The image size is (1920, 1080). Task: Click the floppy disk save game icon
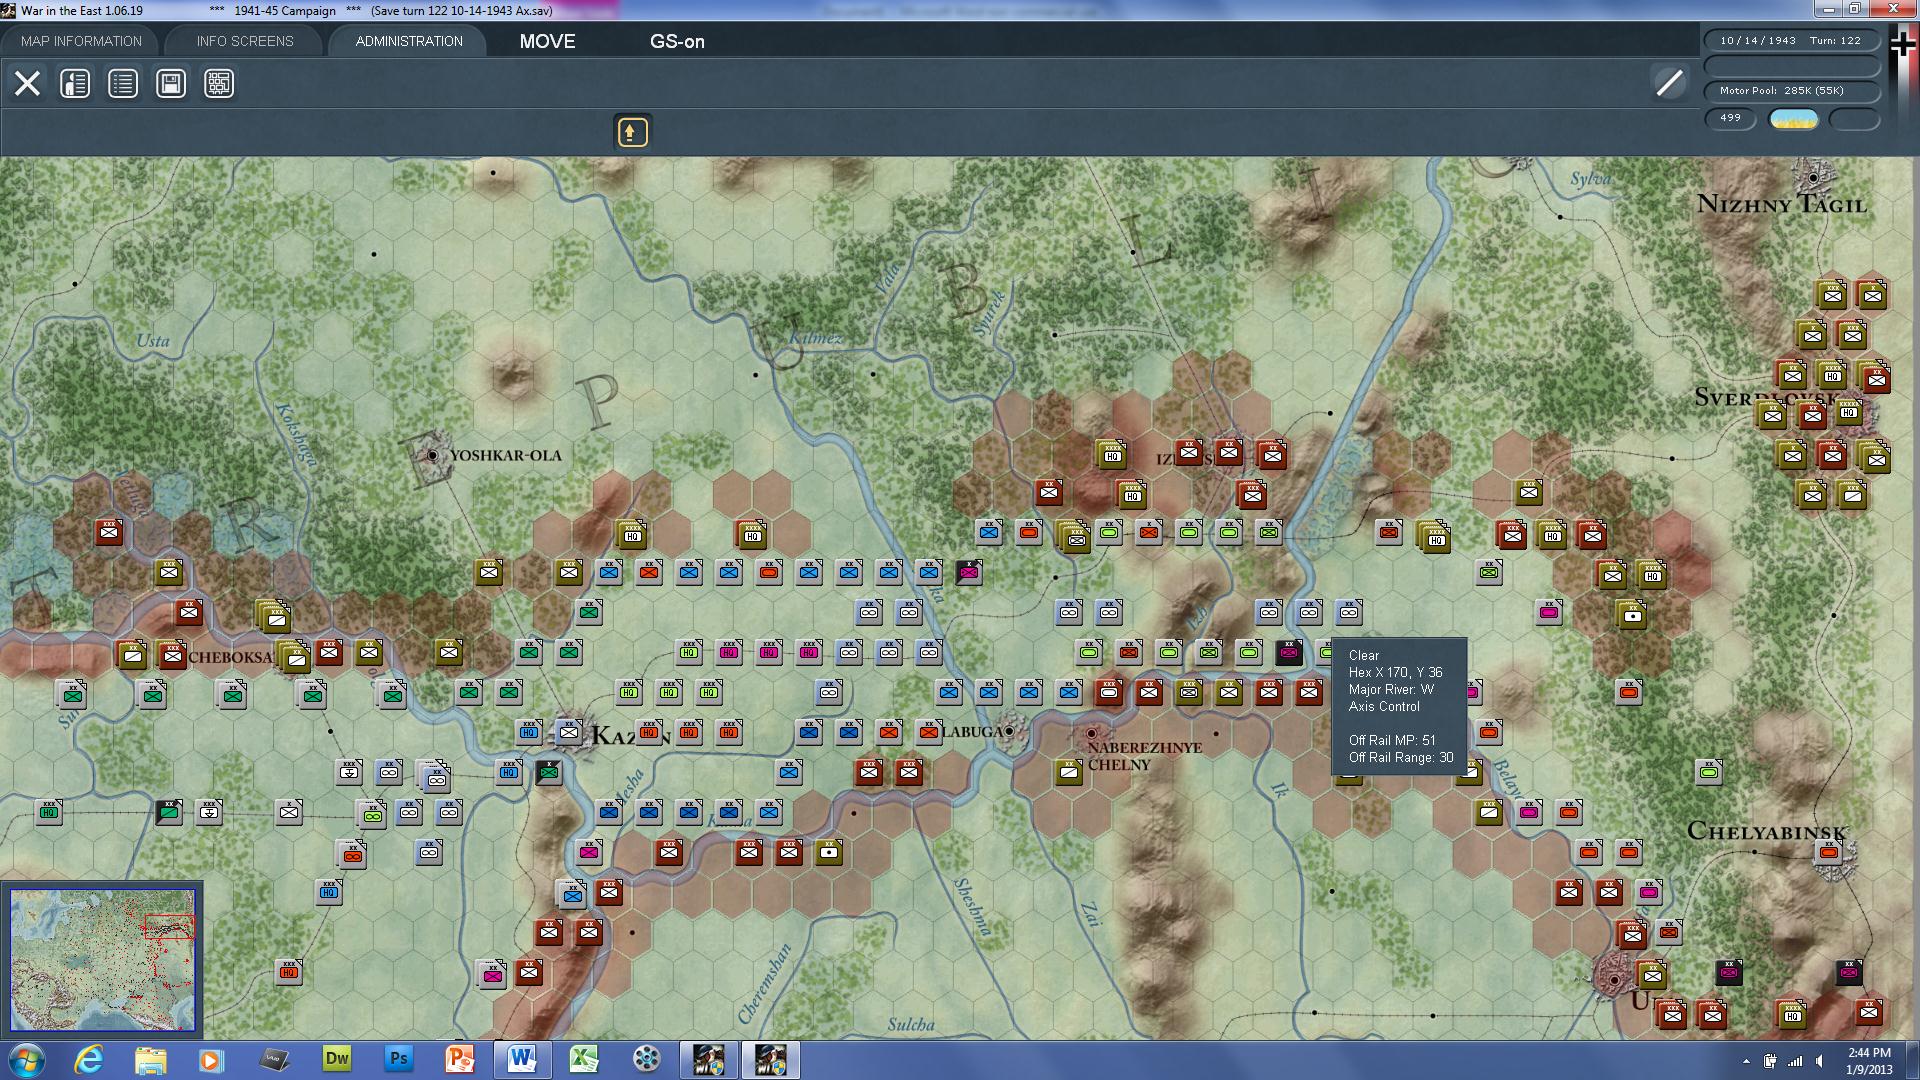coord(171,83)
